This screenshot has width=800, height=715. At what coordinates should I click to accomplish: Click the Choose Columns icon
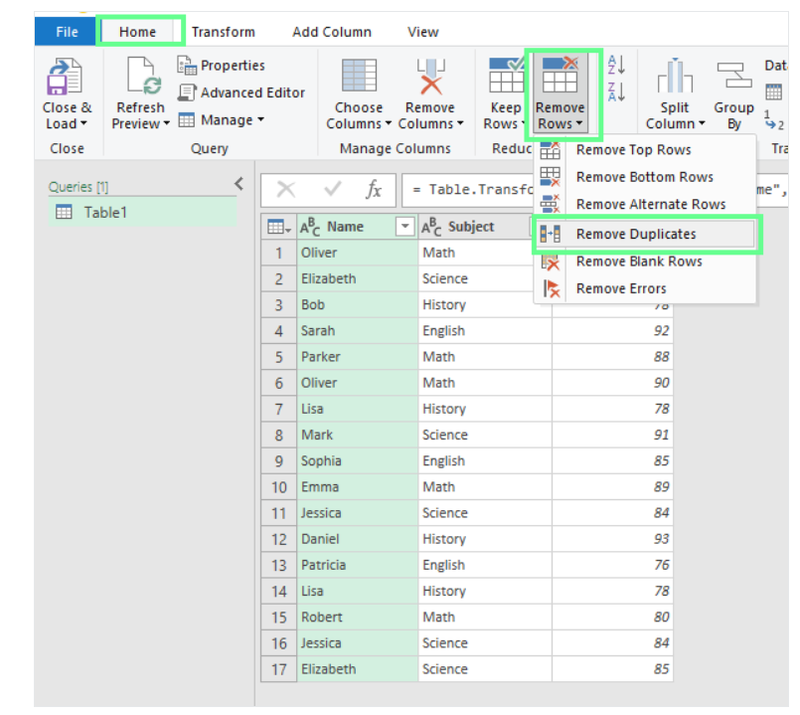[x=359, y=75]
